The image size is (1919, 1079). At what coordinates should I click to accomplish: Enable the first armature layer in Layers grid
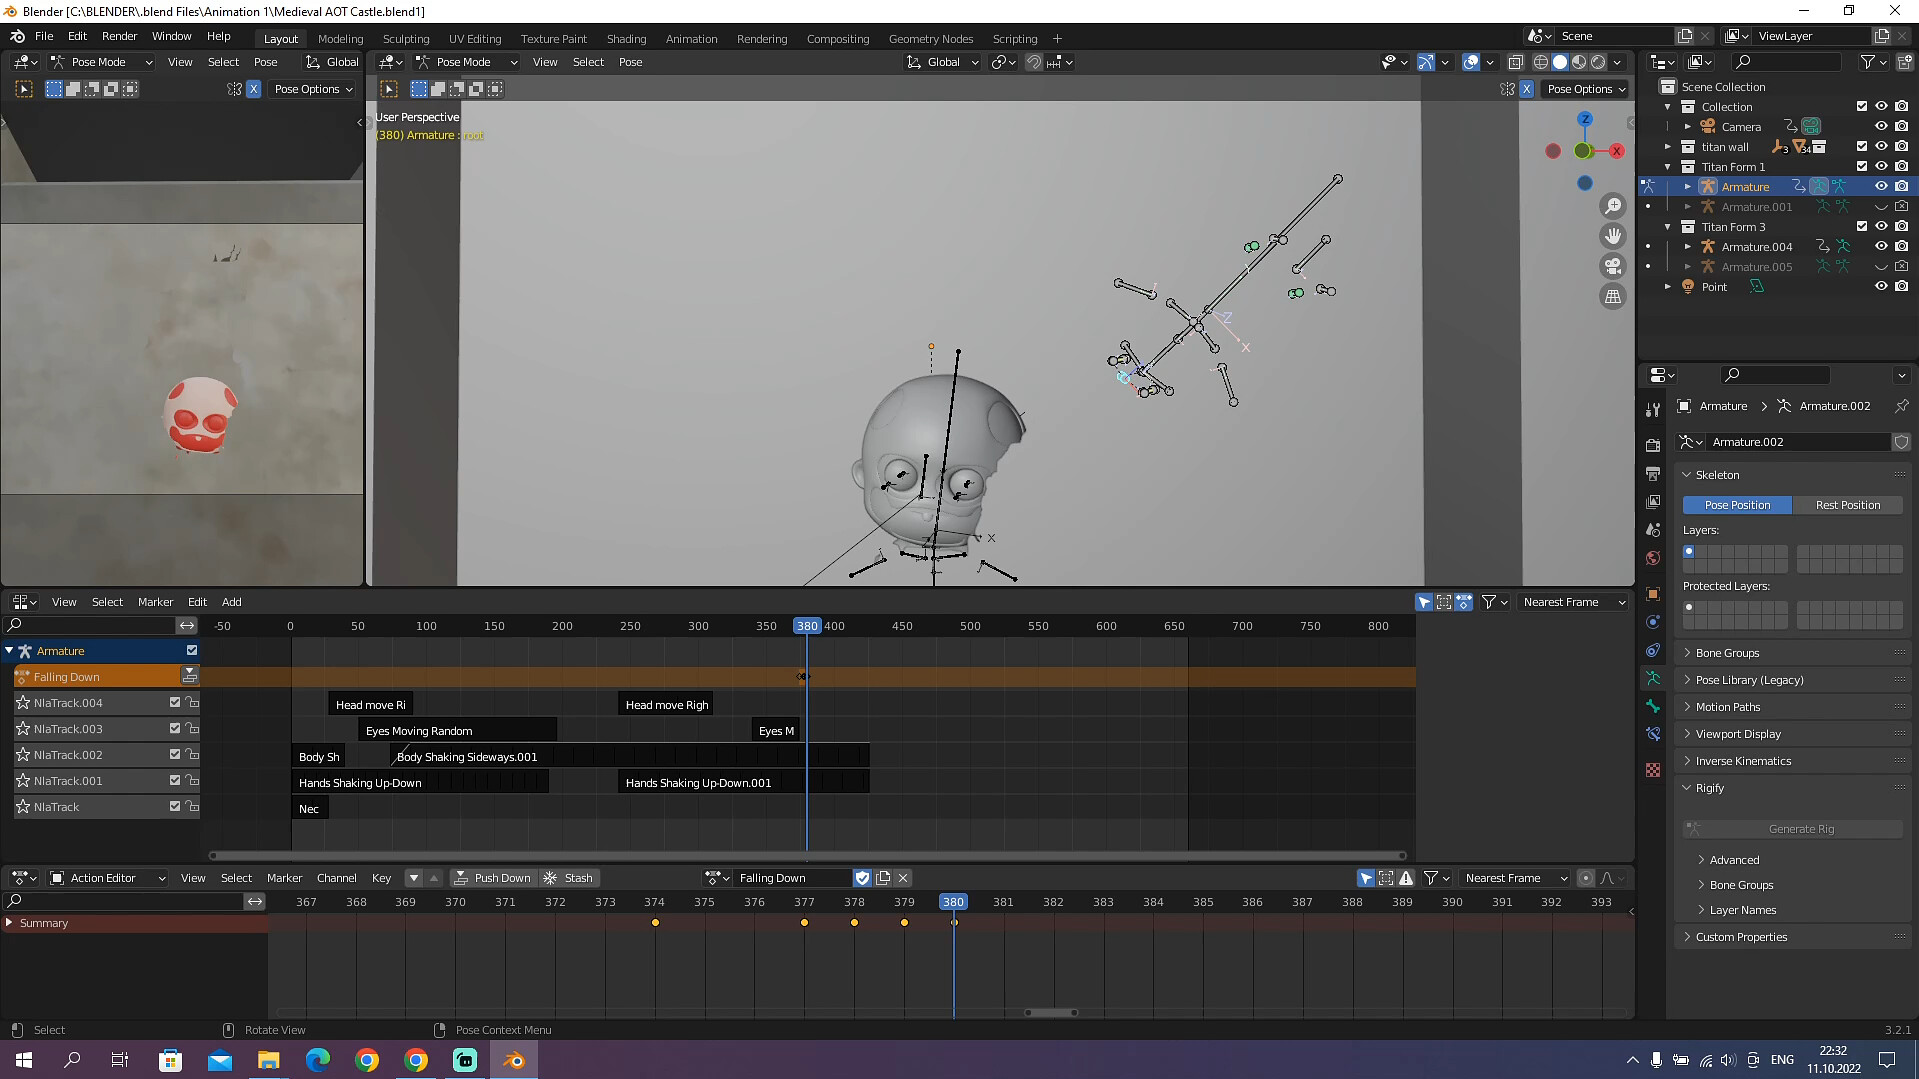coord(1689,551)
